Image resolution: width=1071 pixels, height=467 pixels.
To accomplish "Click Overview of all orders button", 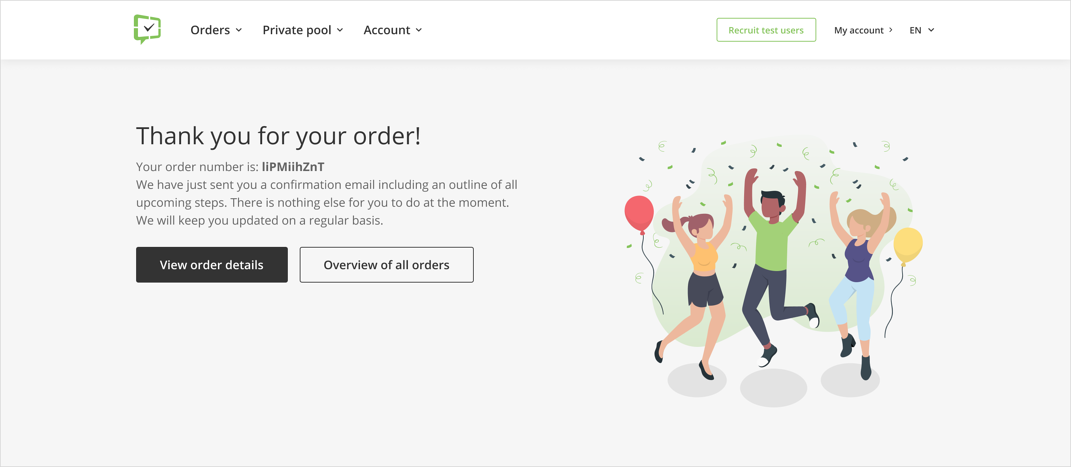I will coord(387,265).
